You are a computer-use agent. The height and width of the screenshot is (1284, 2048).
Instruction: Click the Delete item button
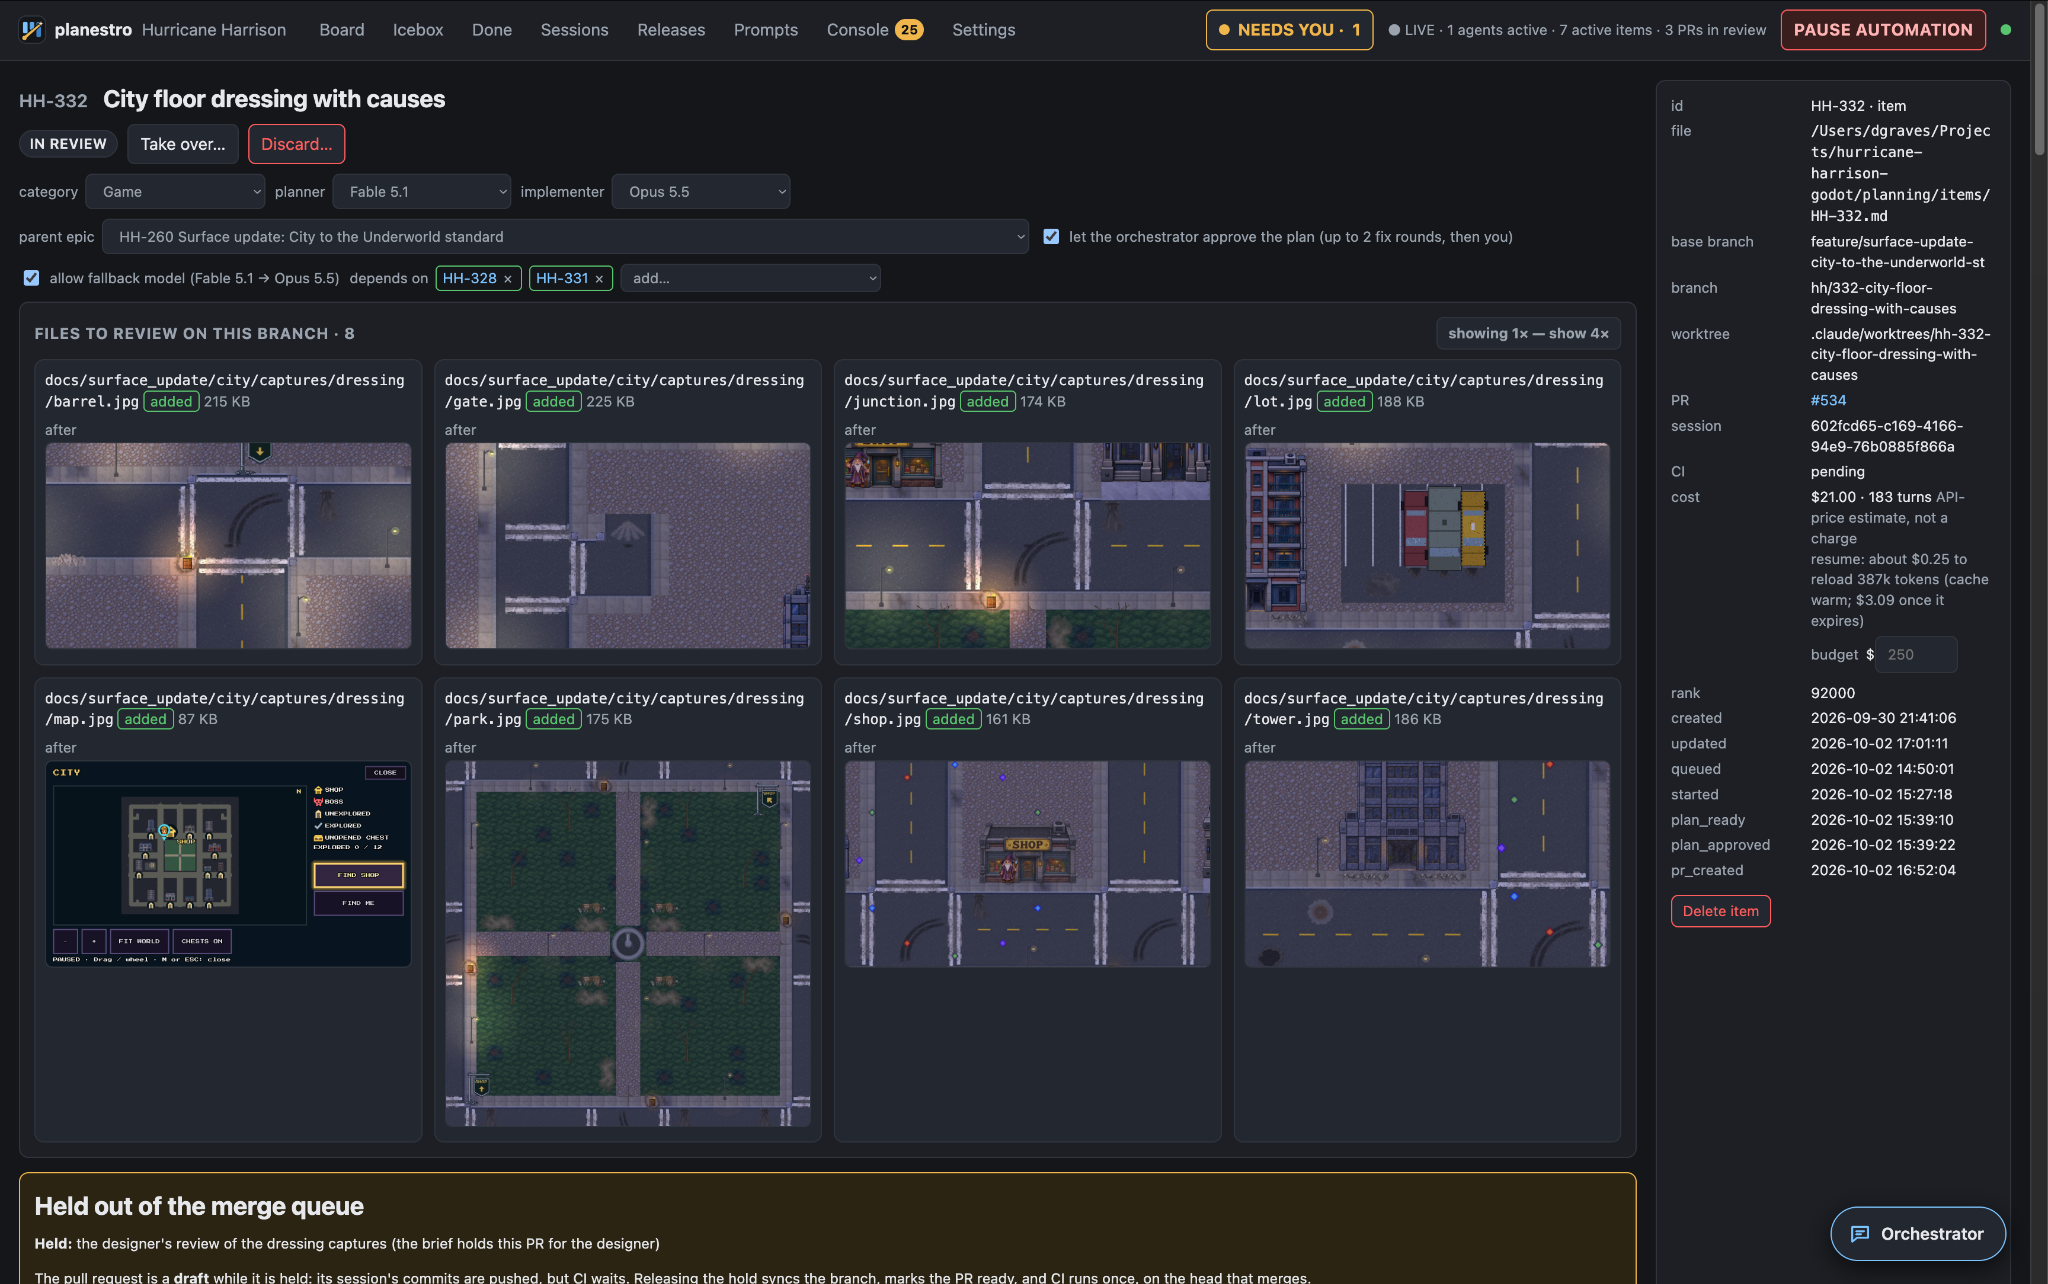(x=1720, y=911)
